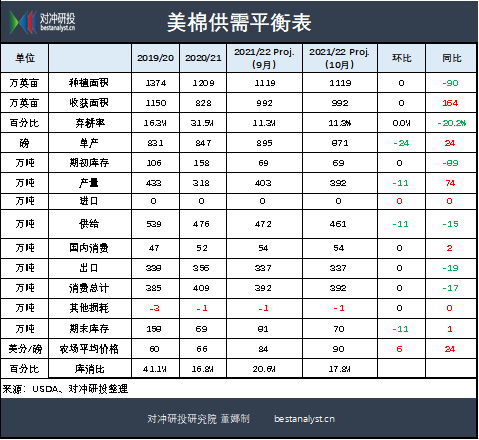Click the red 164 同比 value
Viewport: 479px width, 440px height.
click(450, 103)
